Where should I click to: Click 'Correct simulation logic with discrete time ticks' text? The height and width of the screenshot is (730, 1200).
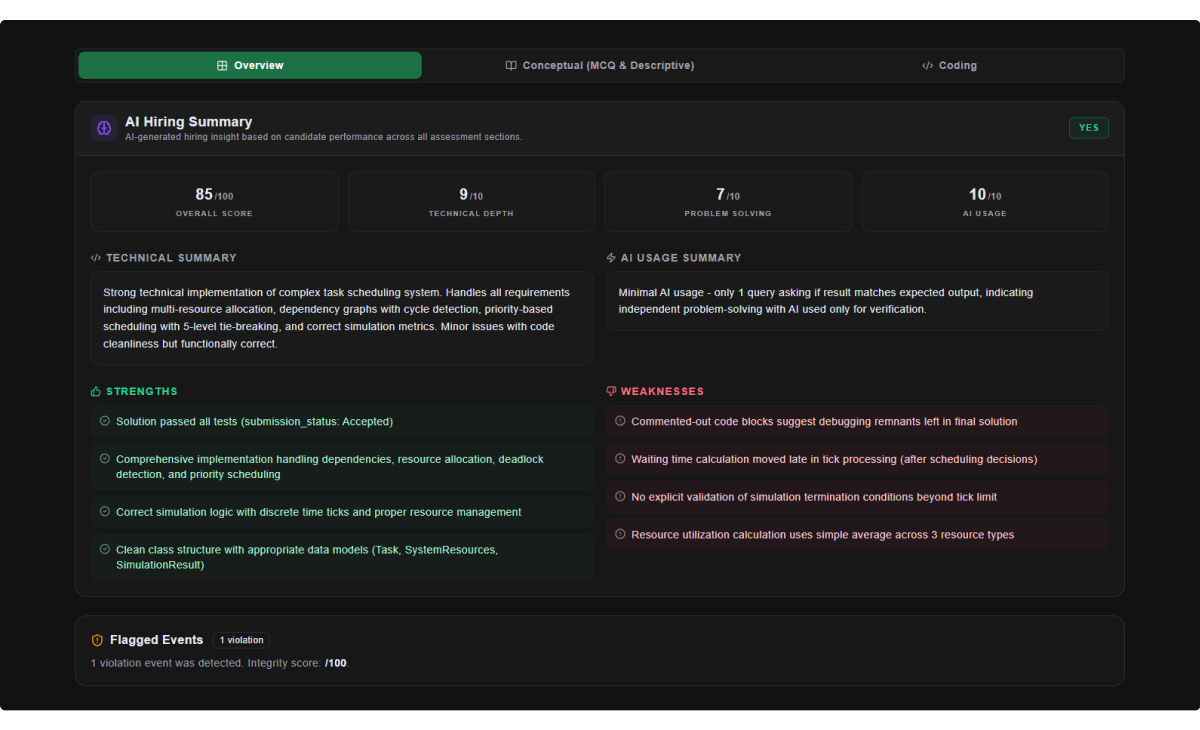(x=319, y=512)
